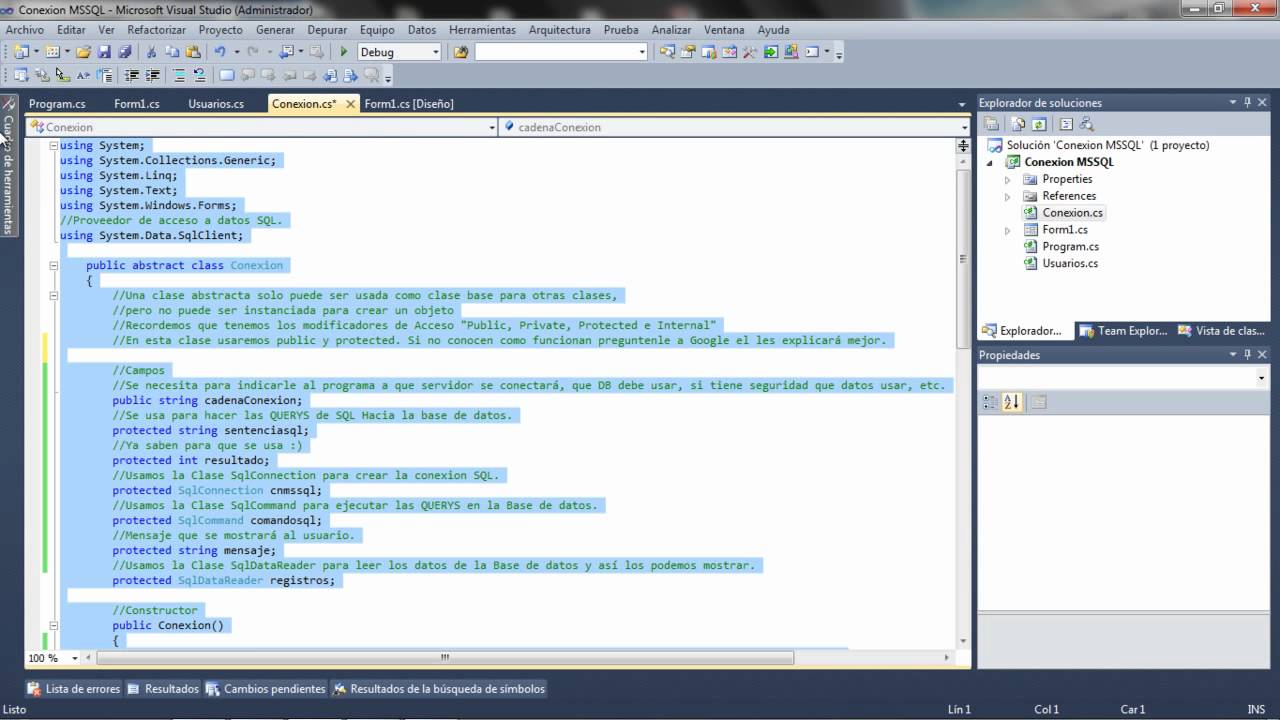Switch to the Usuarios.cs tab

coord(216,103)
